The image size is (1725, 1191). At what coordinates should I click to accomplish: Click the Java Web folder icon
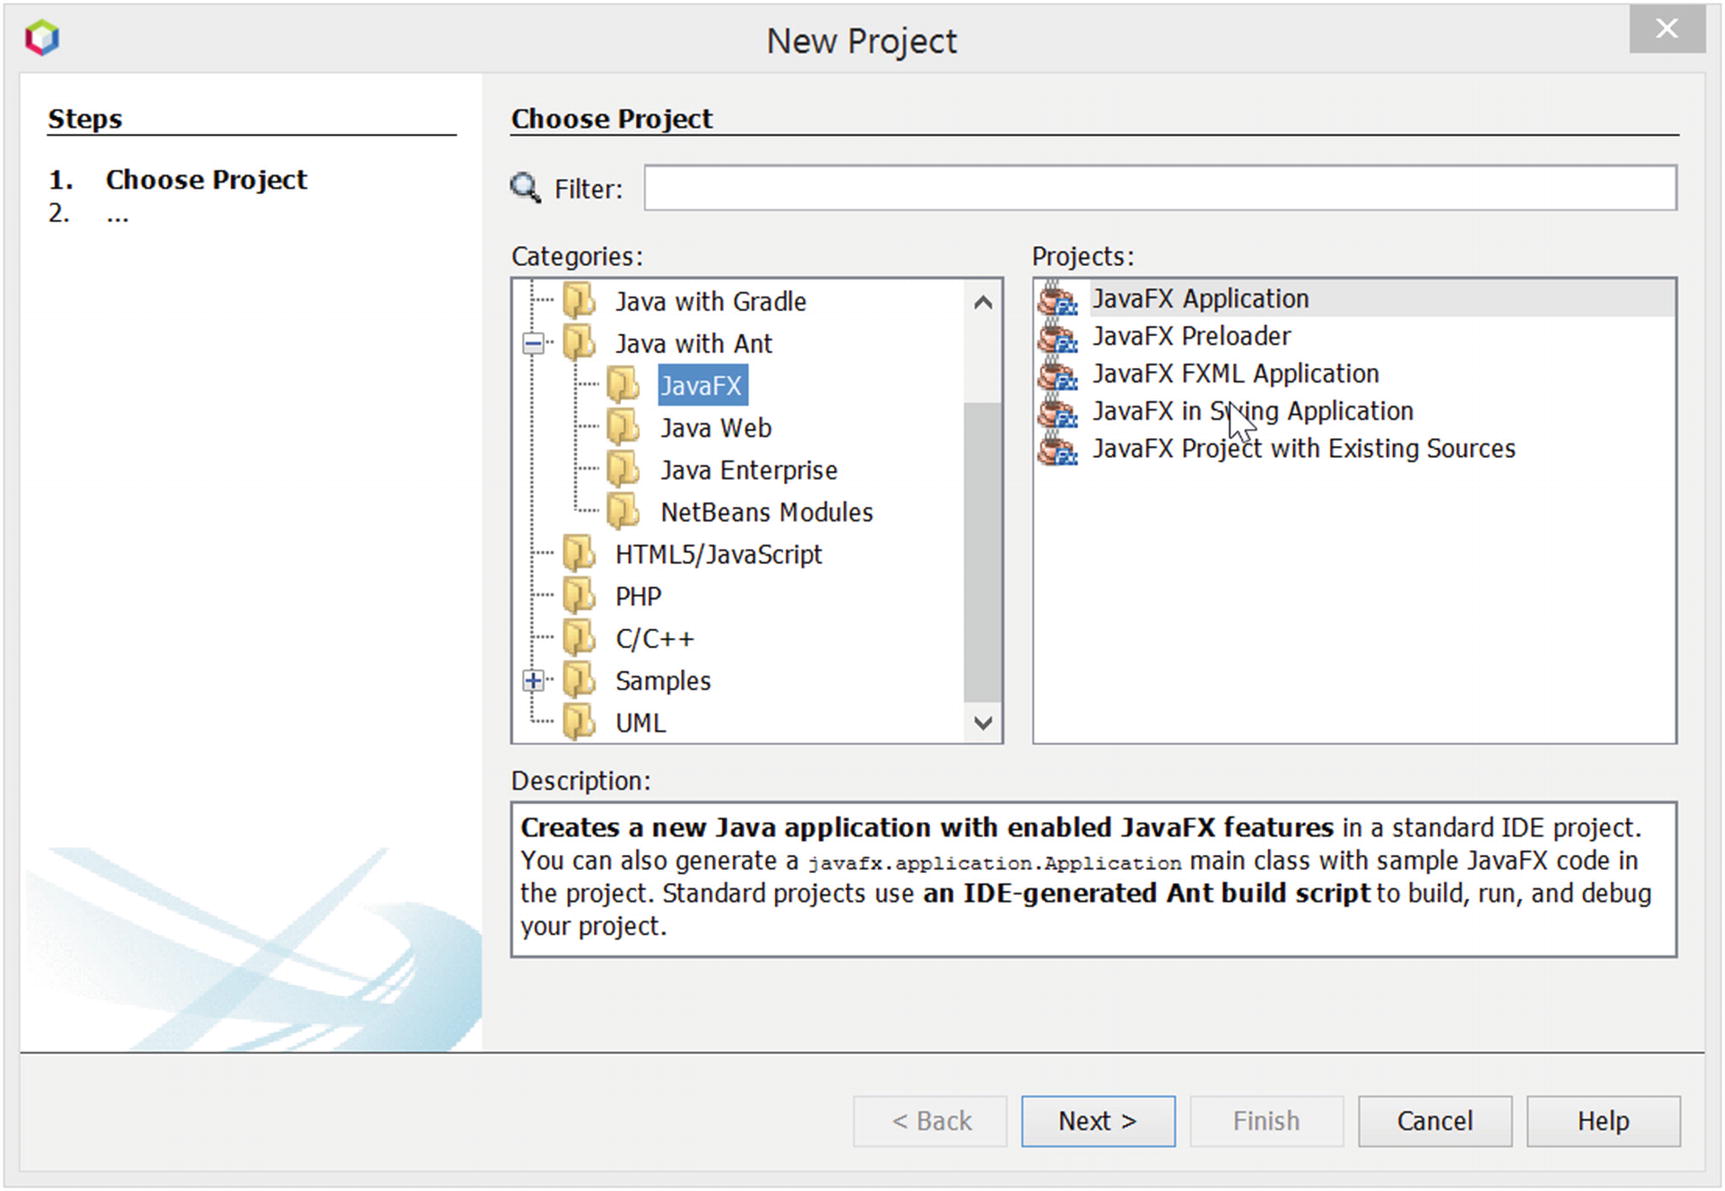point(623,427)
